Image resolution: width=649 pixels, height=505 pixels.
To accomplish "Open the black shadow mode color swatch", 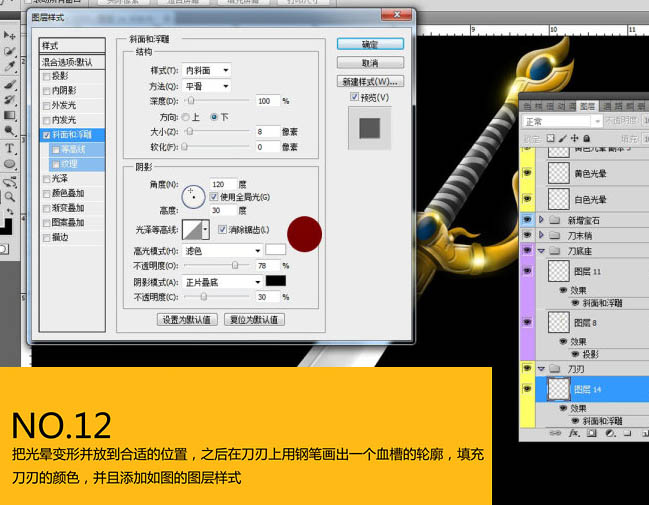I will tap(276, 281).
